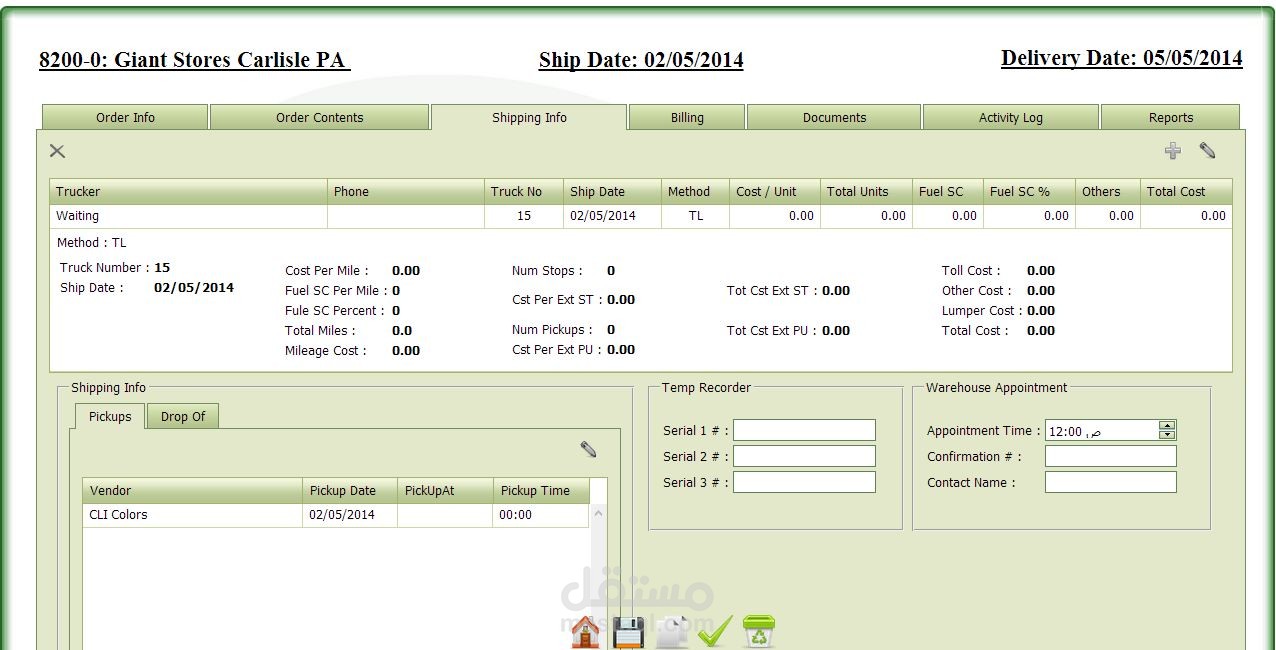Click the Phone column header
This screenshot has height=650, width=1276.
tap(406, 191)
